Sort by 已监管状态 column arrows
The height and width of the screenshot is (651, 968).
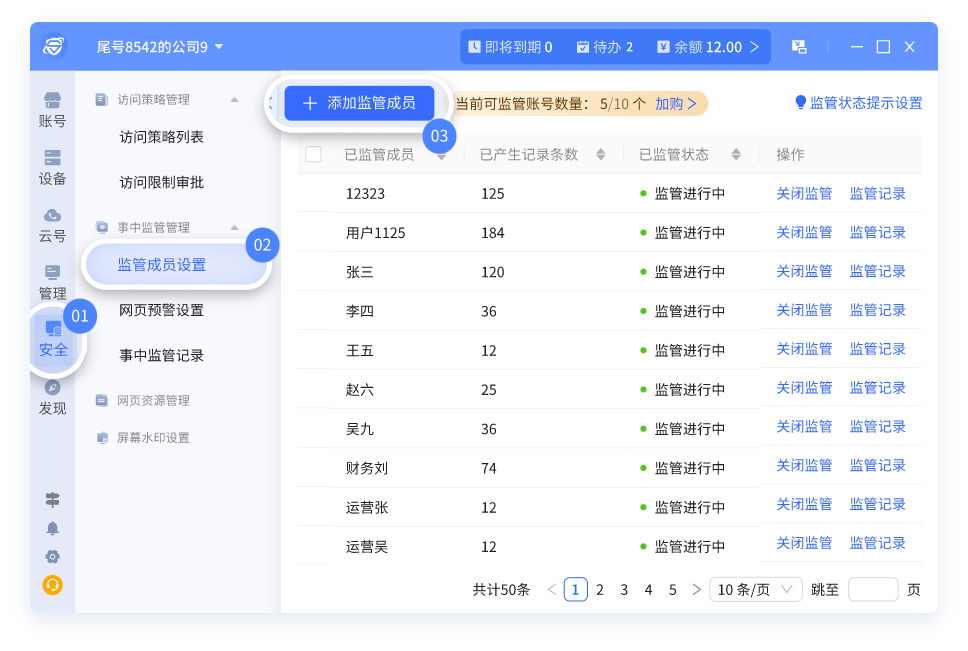[736, 154]
